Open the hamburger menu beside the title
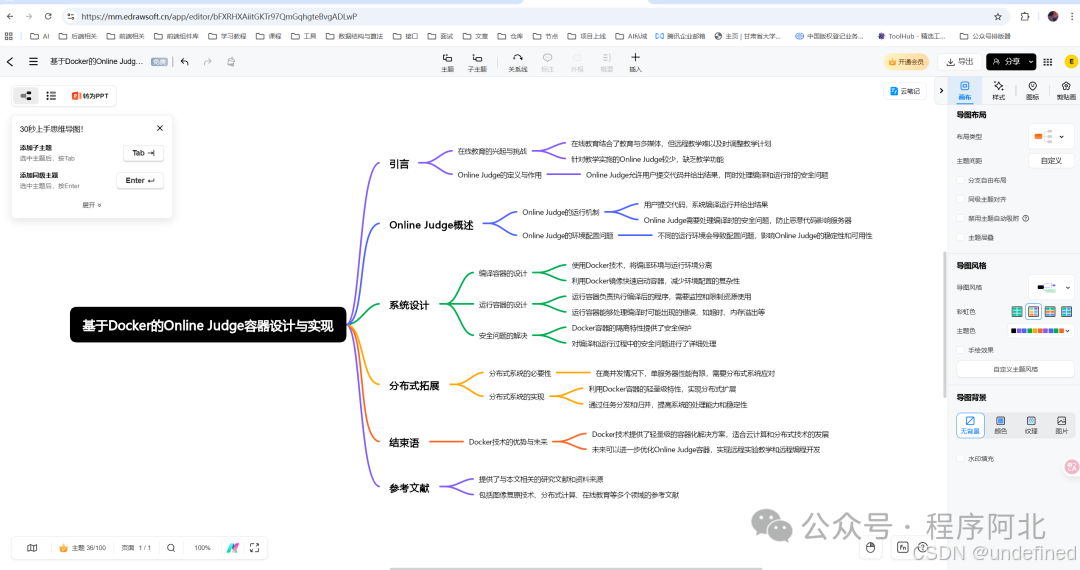This screenshot has width=1080, height=570. tap(33, 61)
